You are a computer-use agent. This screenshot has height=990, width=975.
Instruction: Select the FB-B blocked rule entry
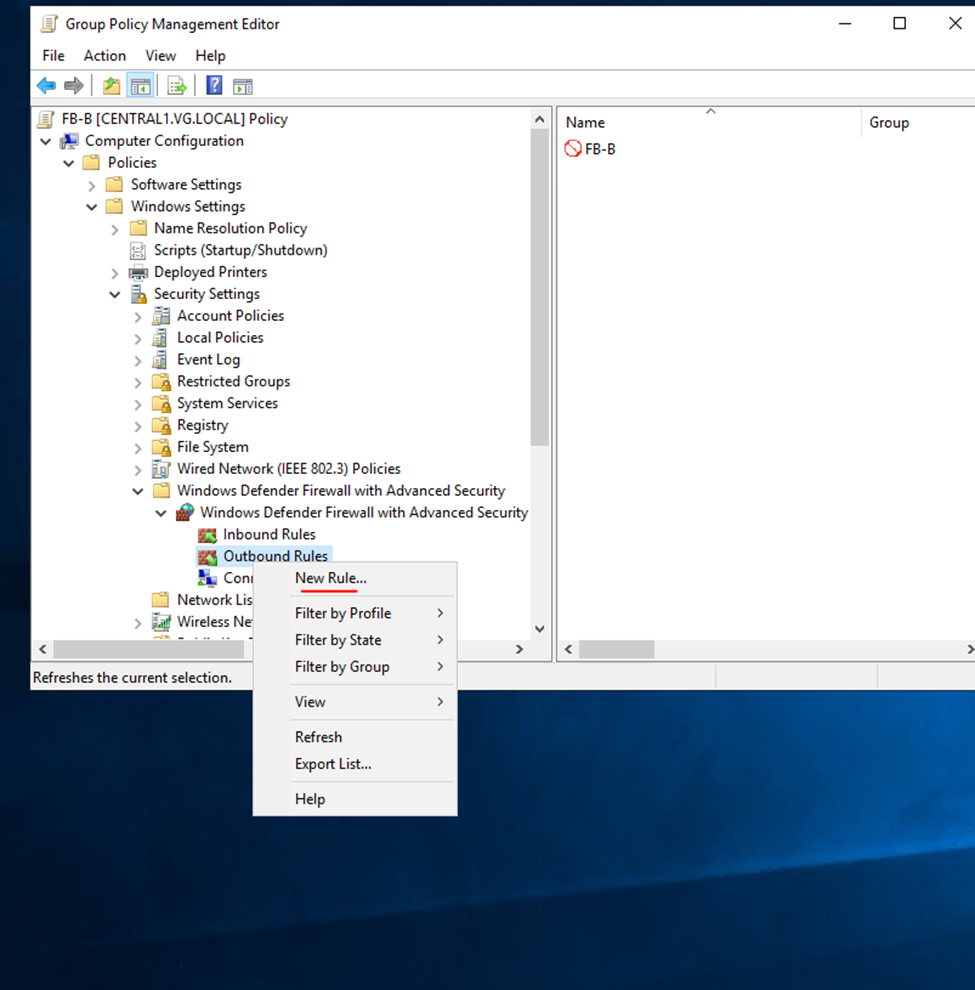(599, 149)
